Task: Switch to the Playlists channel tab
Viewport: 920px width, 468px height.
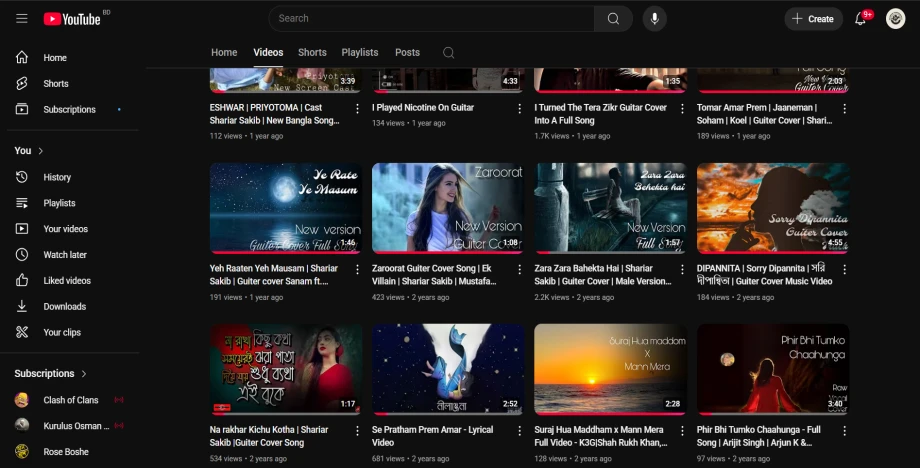Action: tap(360, 53)
